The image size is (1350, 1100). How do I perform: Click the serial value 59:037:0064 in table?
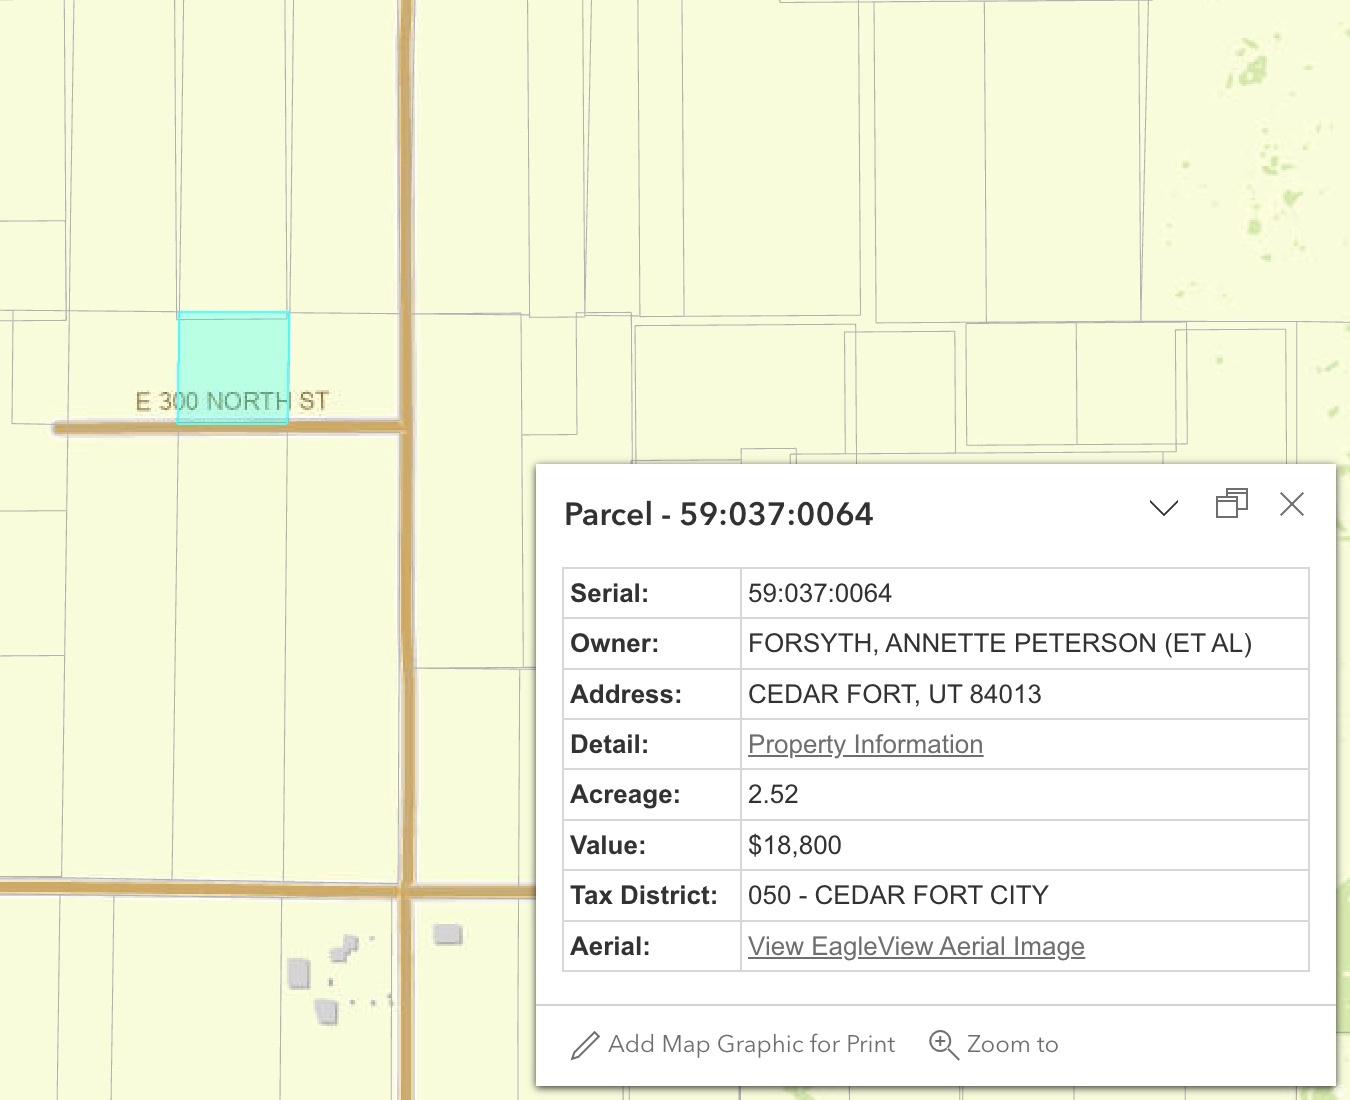click(820, 593)
